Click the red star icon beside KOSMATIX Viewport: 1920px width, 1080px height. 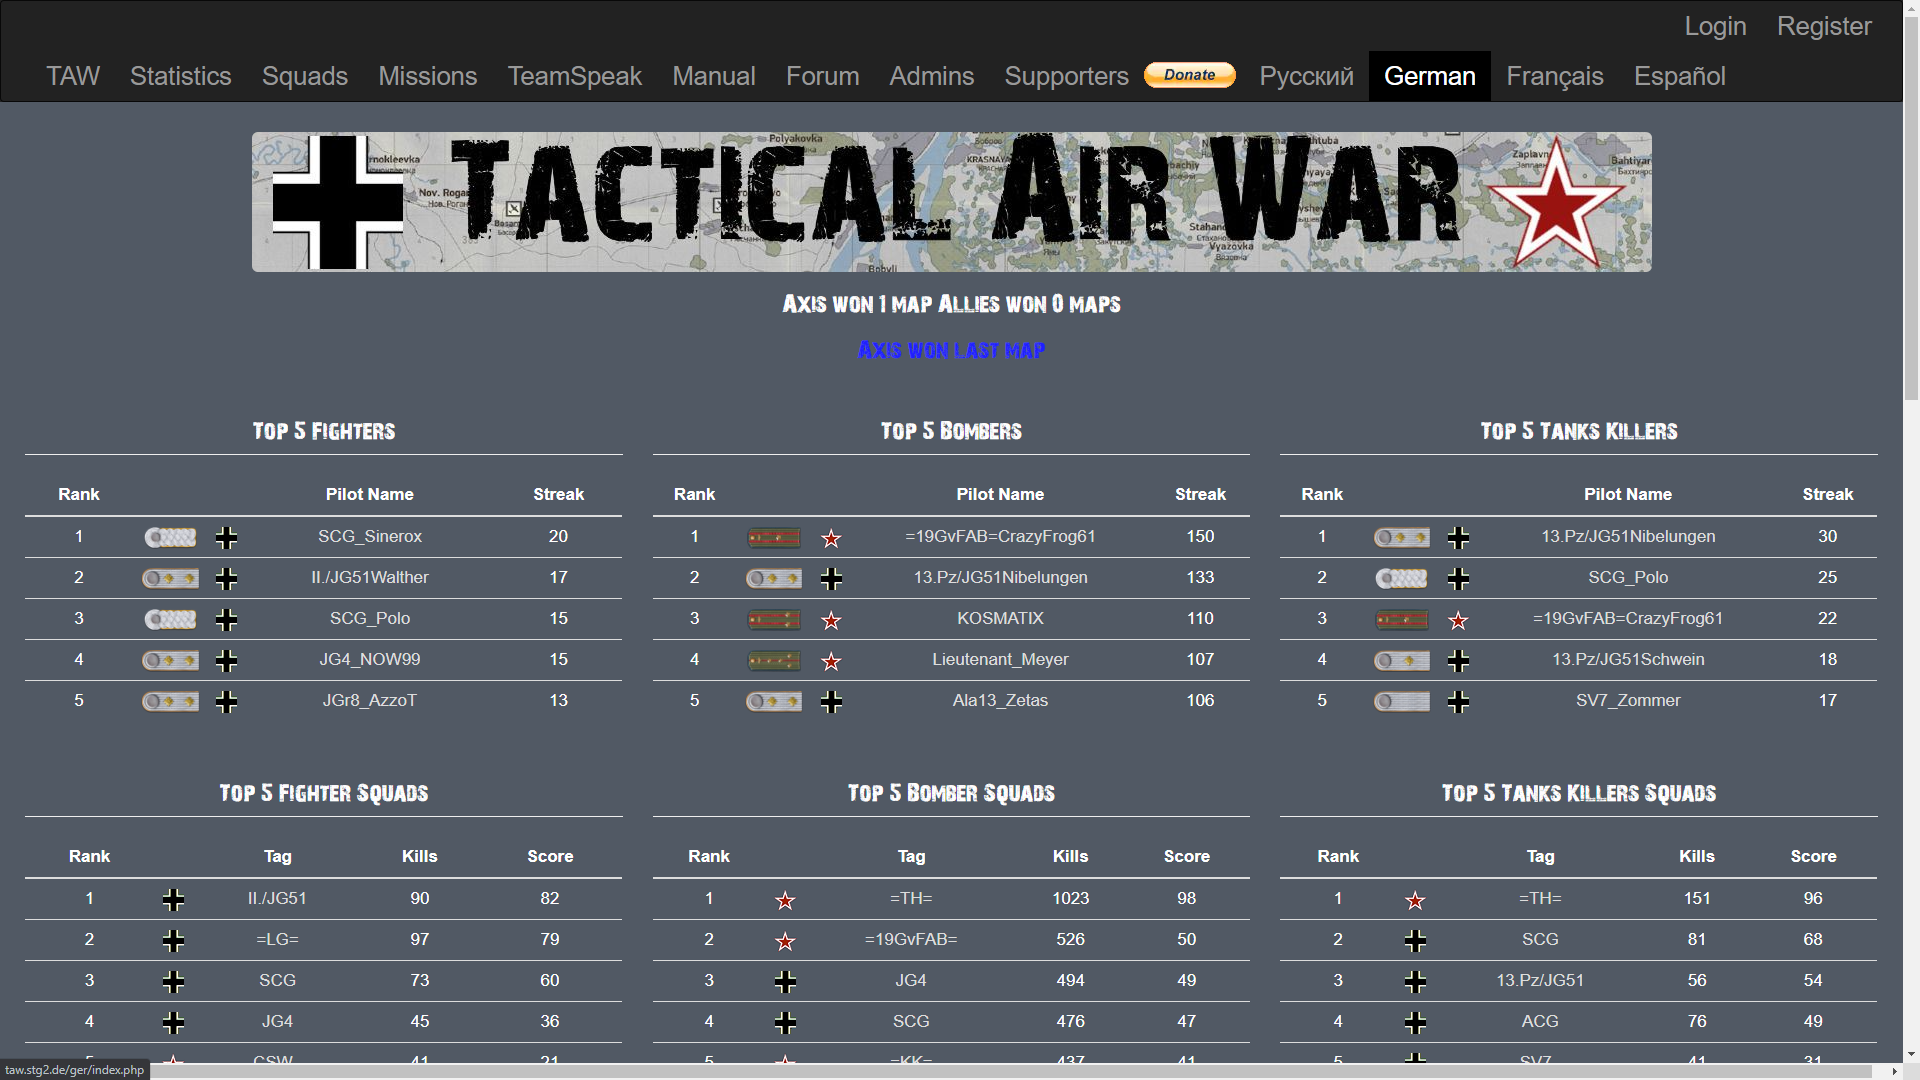click(x=831, y=621)
